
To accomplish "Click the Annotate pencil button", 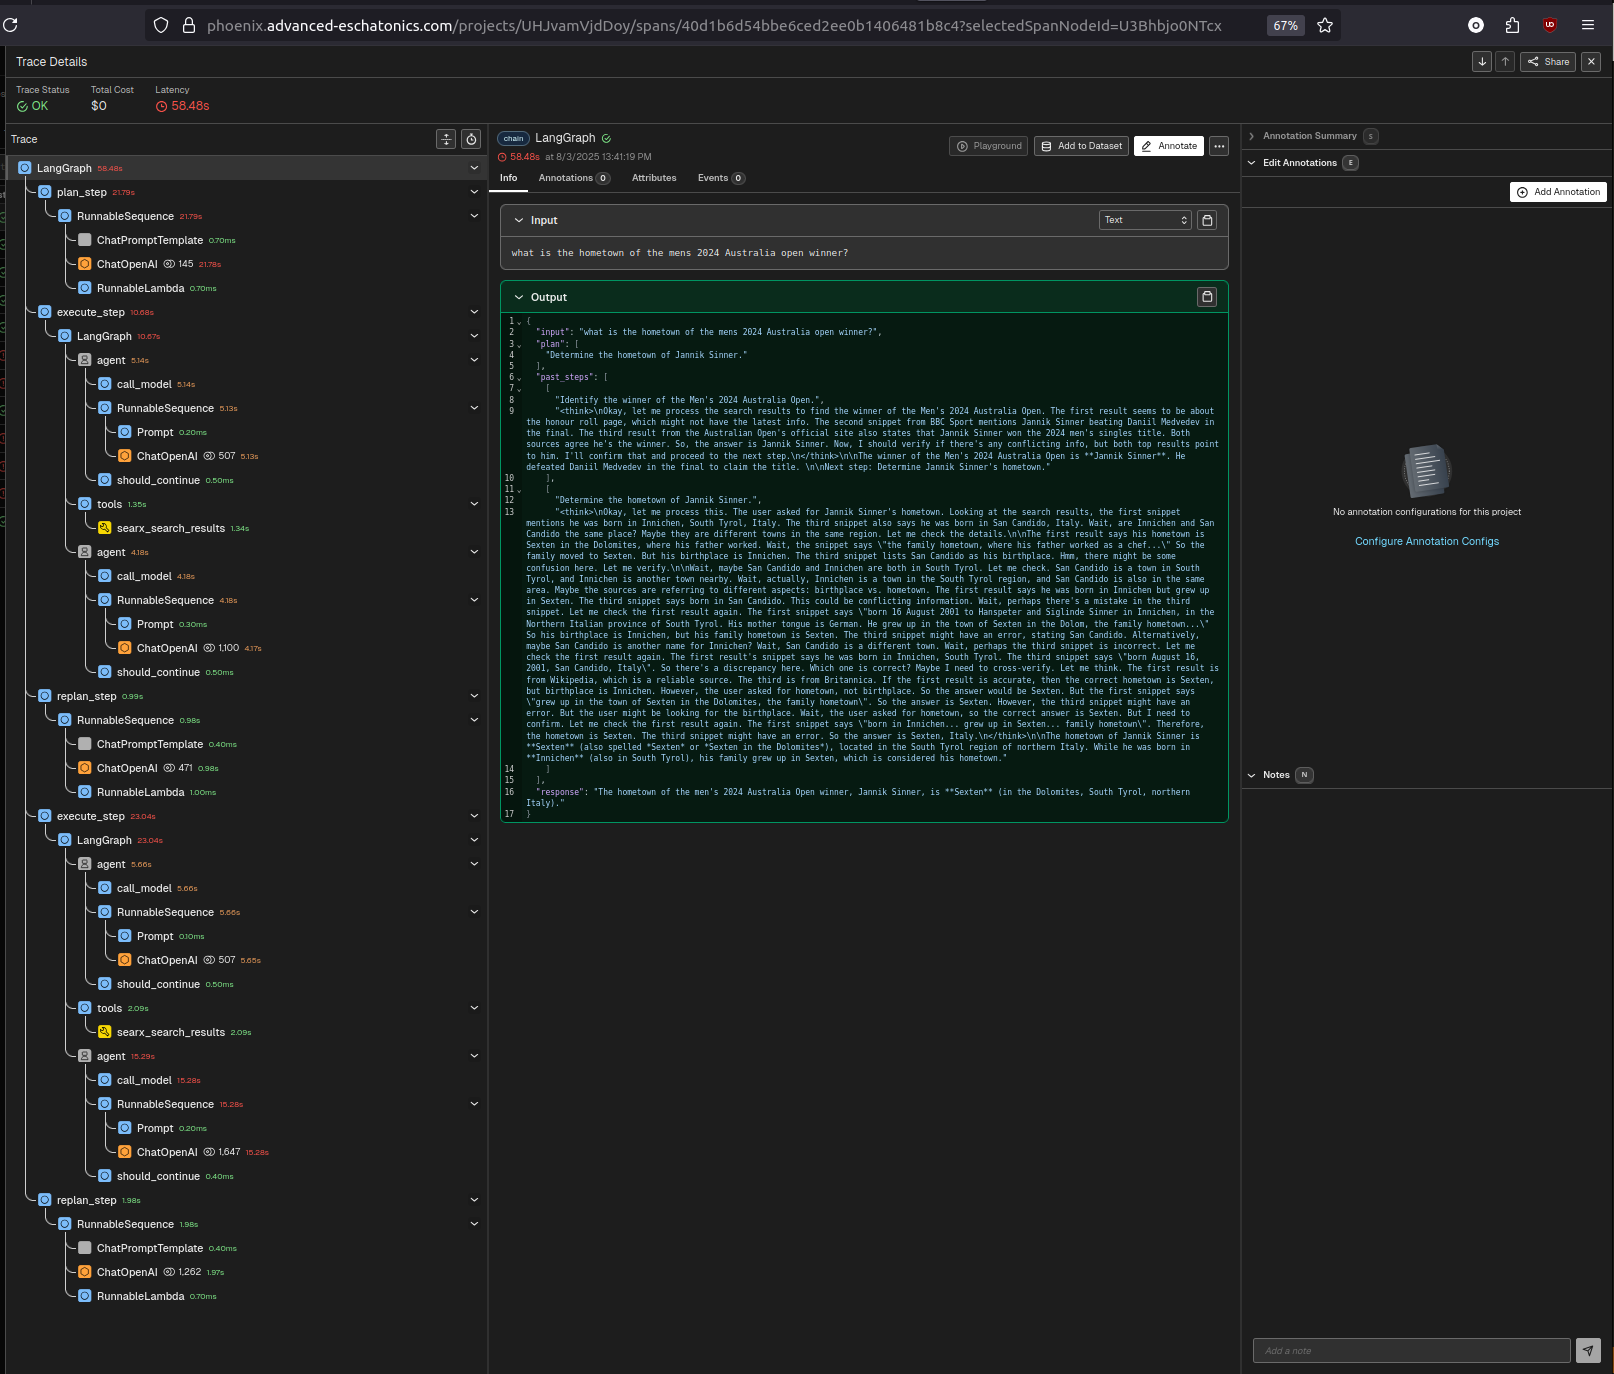I will click(x=1168, y=145).
